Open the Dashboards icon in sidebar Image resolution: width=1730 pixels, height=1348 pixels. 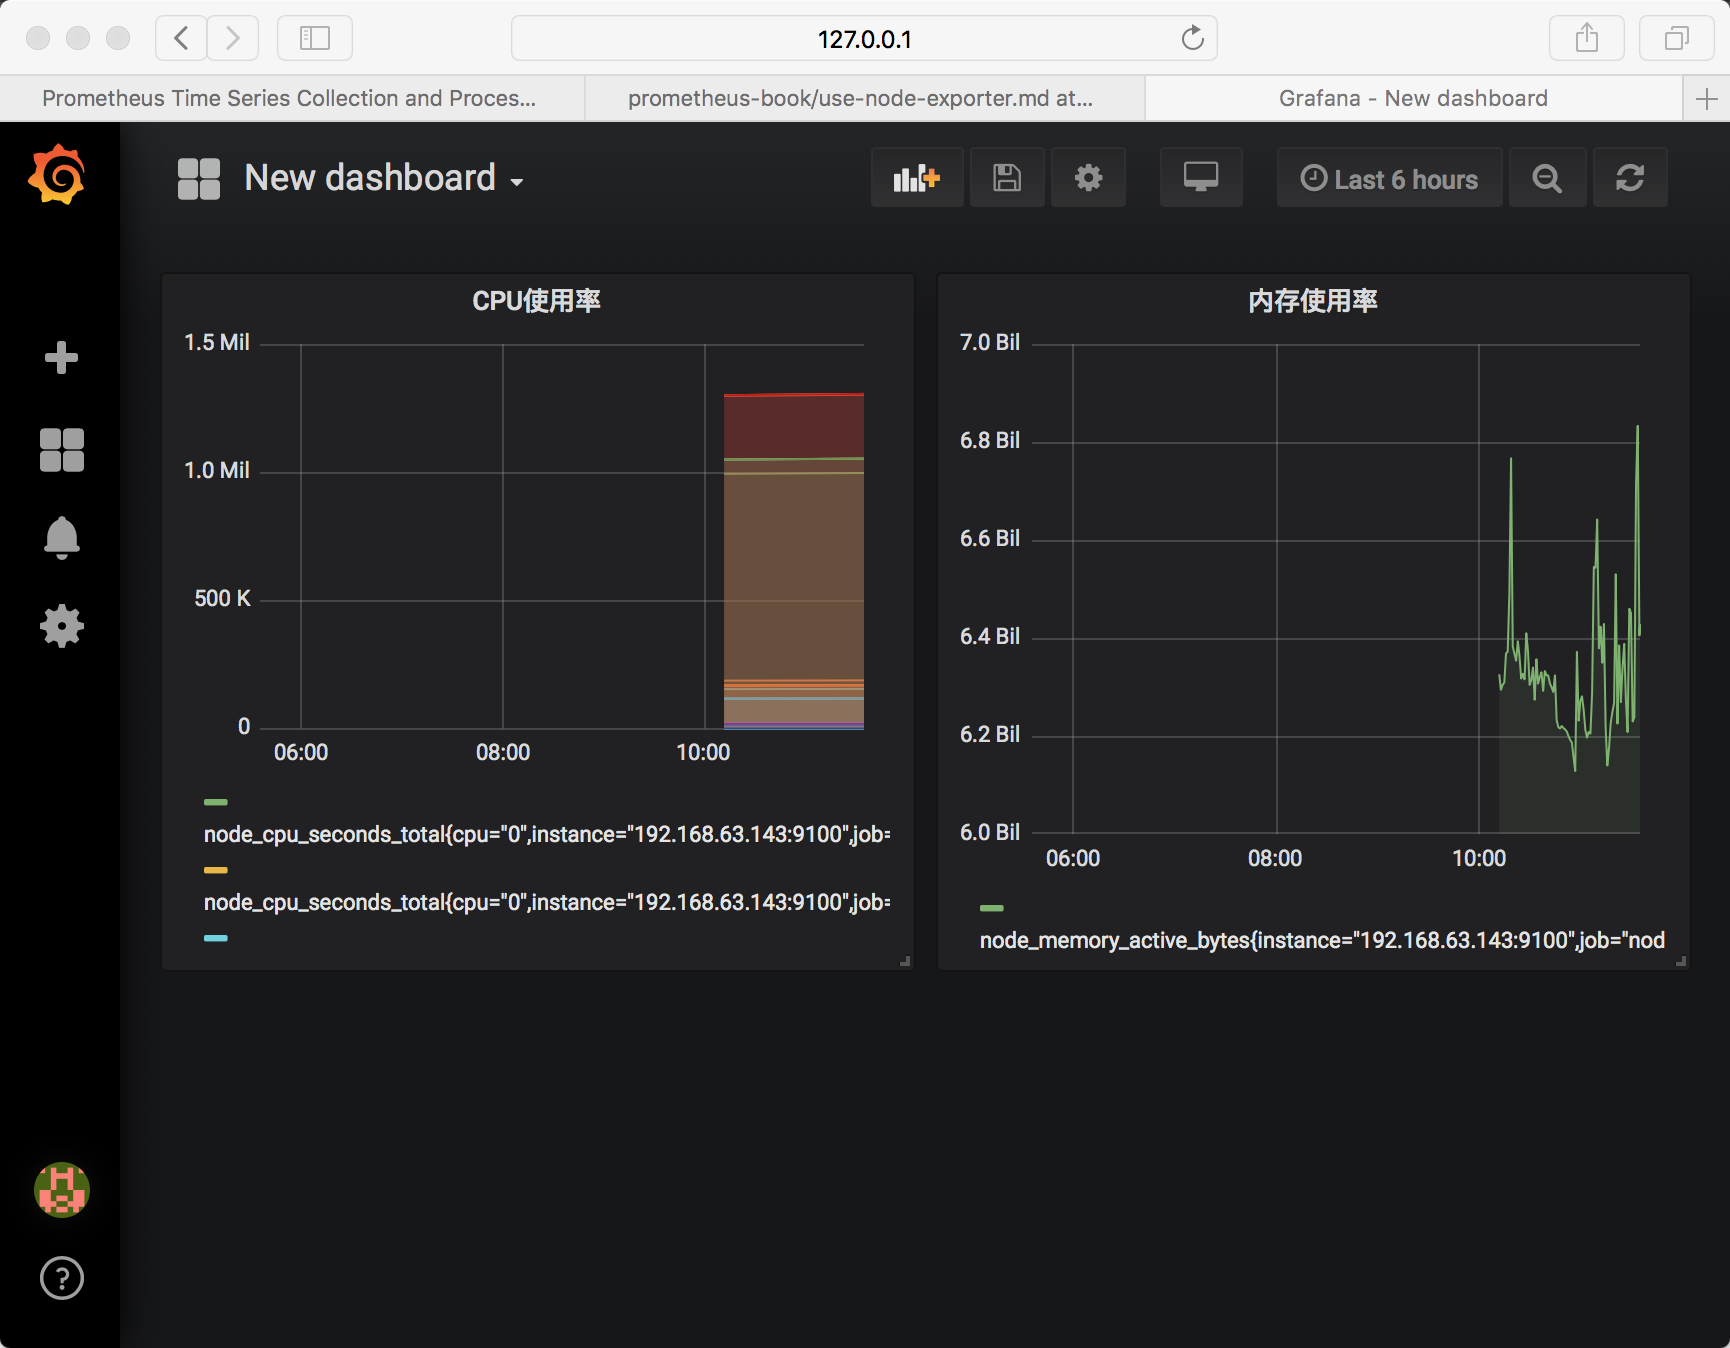click(x=61, y=449)
